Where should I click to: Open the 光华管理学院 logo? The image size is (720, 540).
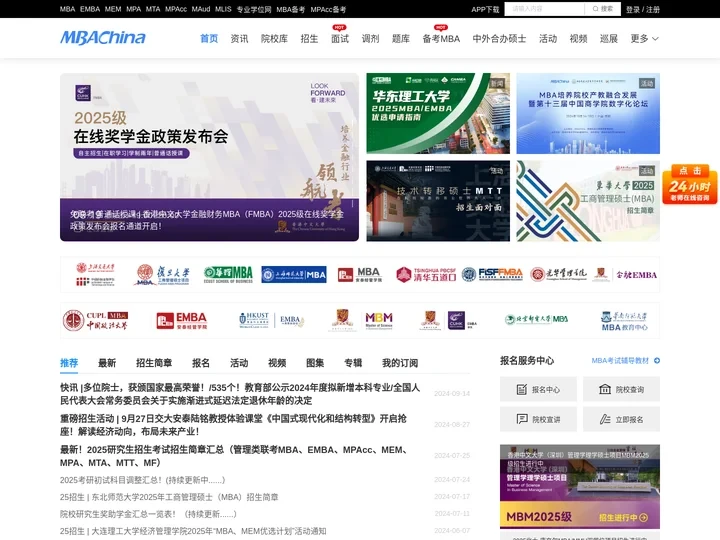coord(558,275)
